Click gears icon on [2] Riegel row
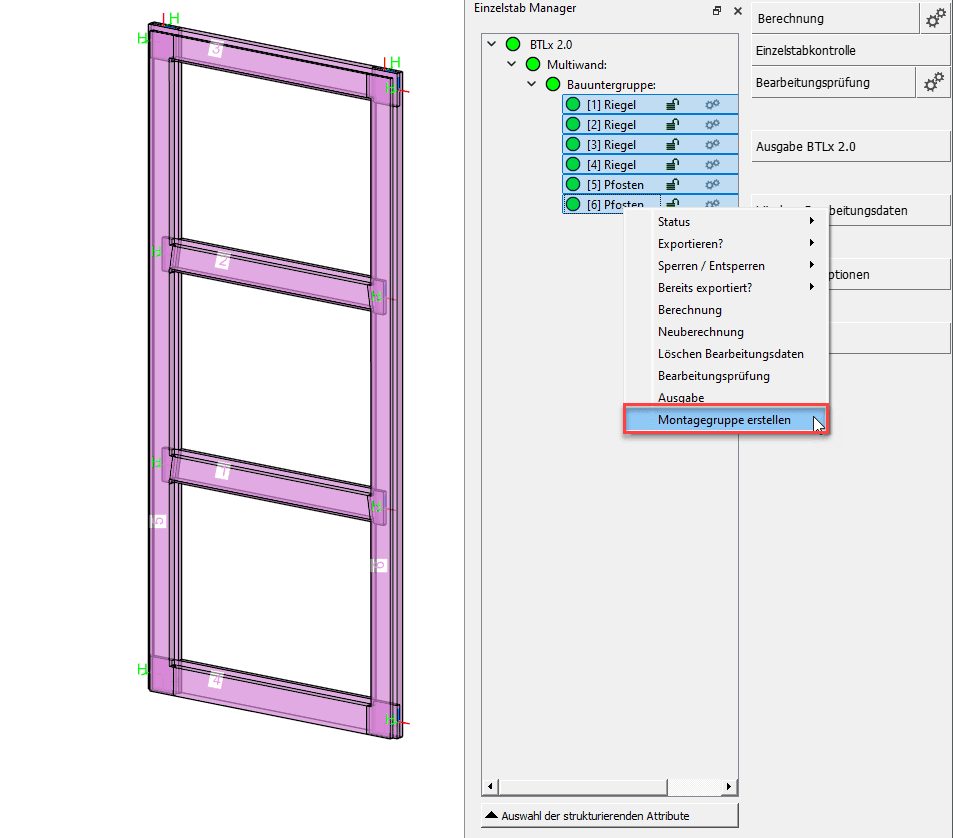953x838 pixels. [x=712, y=125]
